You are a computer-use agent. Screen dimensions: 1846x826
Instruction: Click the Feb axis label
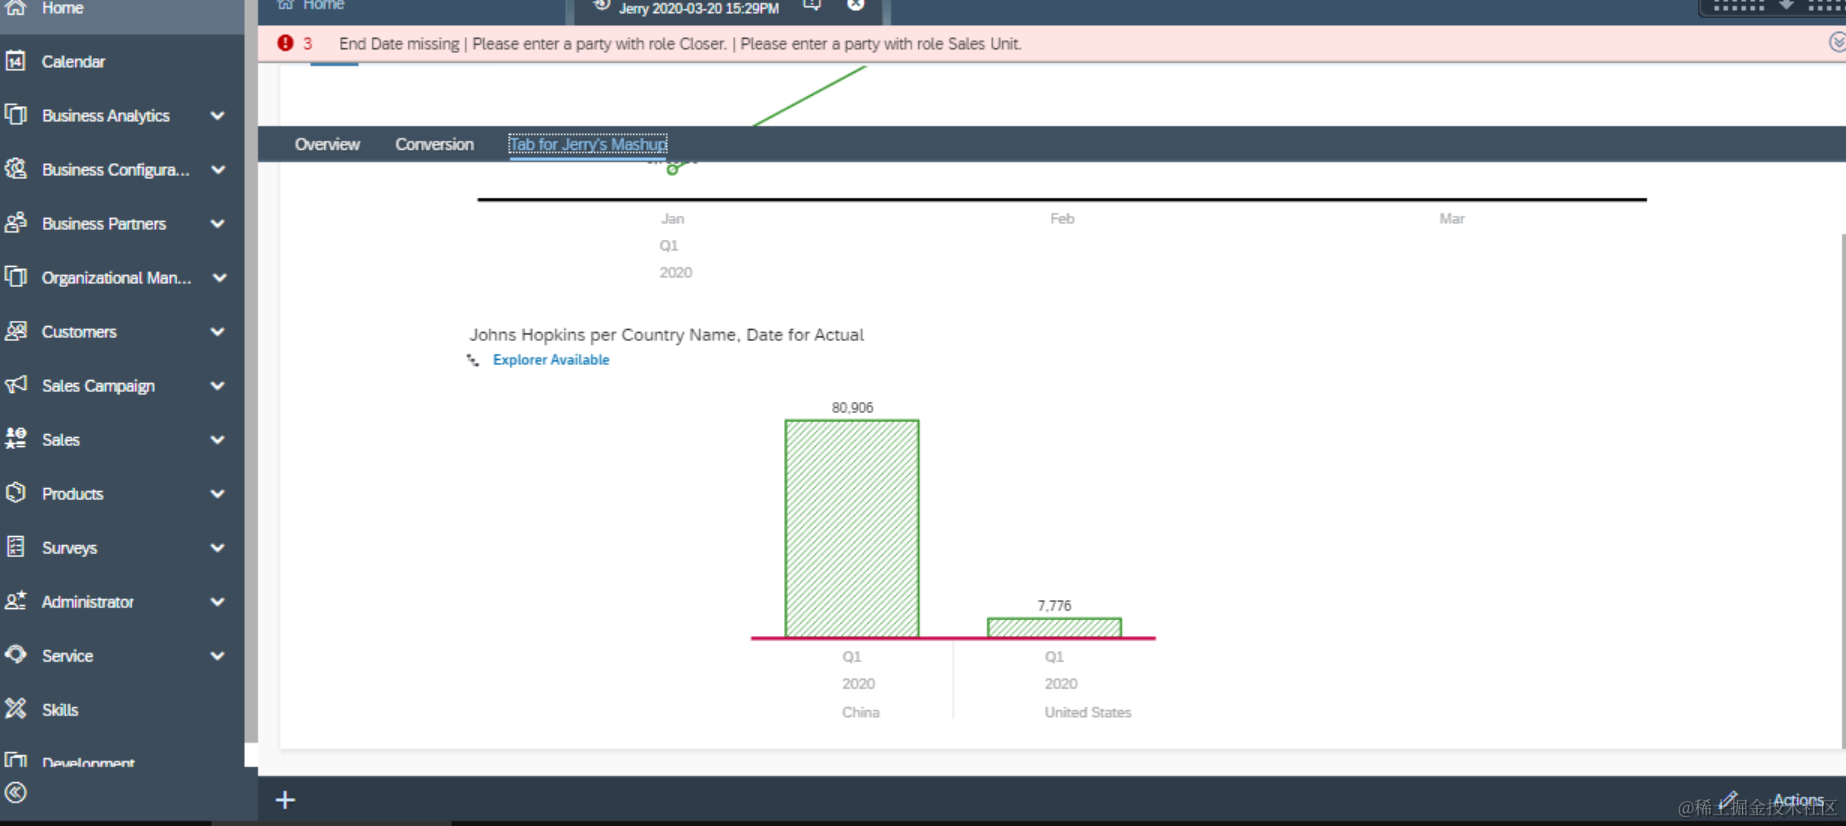pyautogui.click(x=1062, y=219)
